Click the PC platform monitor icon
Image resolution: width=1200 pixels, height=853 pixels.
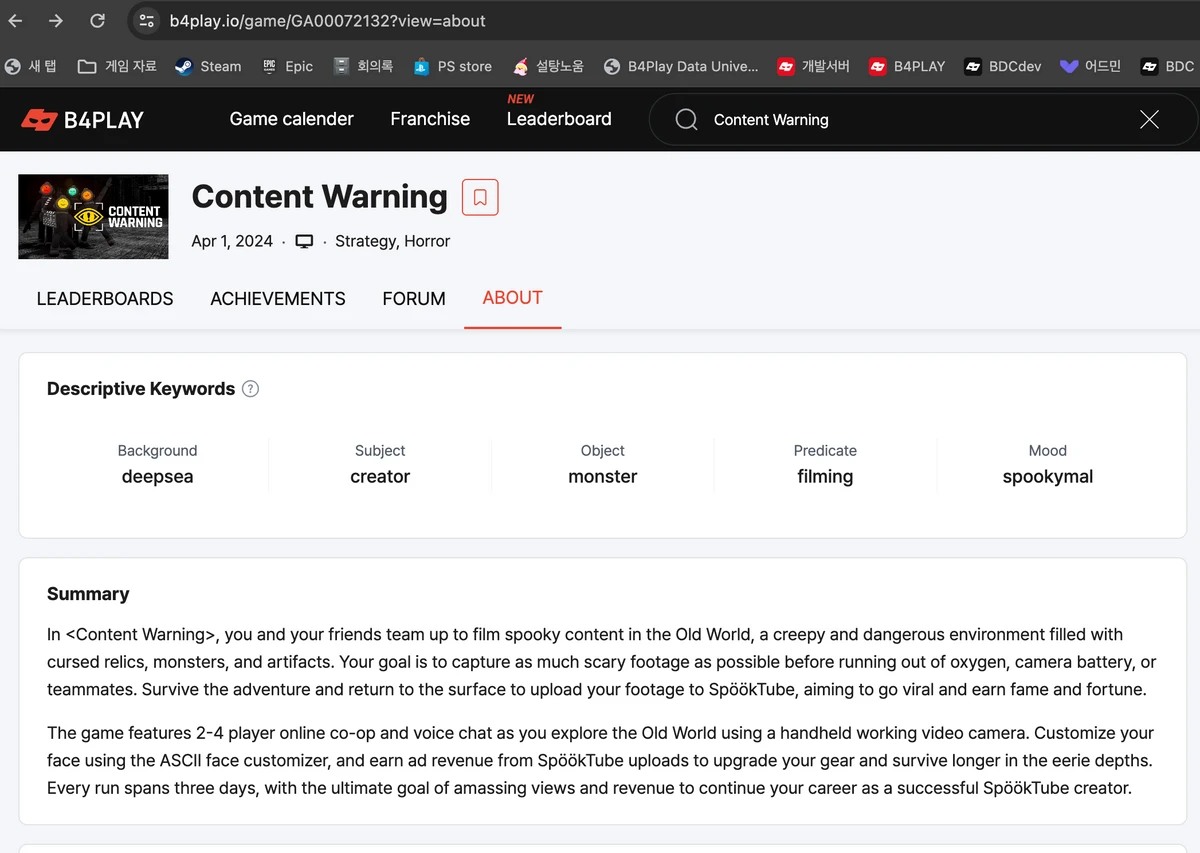point(304,242)
